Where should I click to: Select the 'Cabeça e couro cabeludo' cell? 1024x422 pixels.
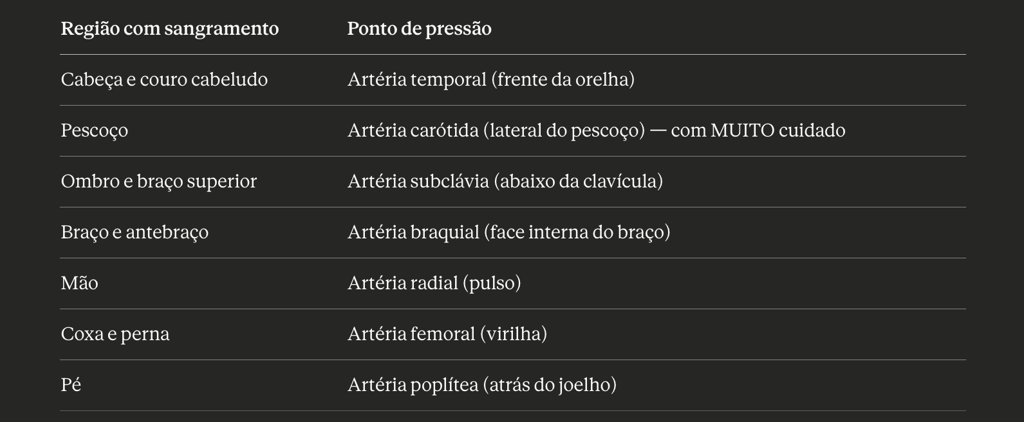coord(164,80)
